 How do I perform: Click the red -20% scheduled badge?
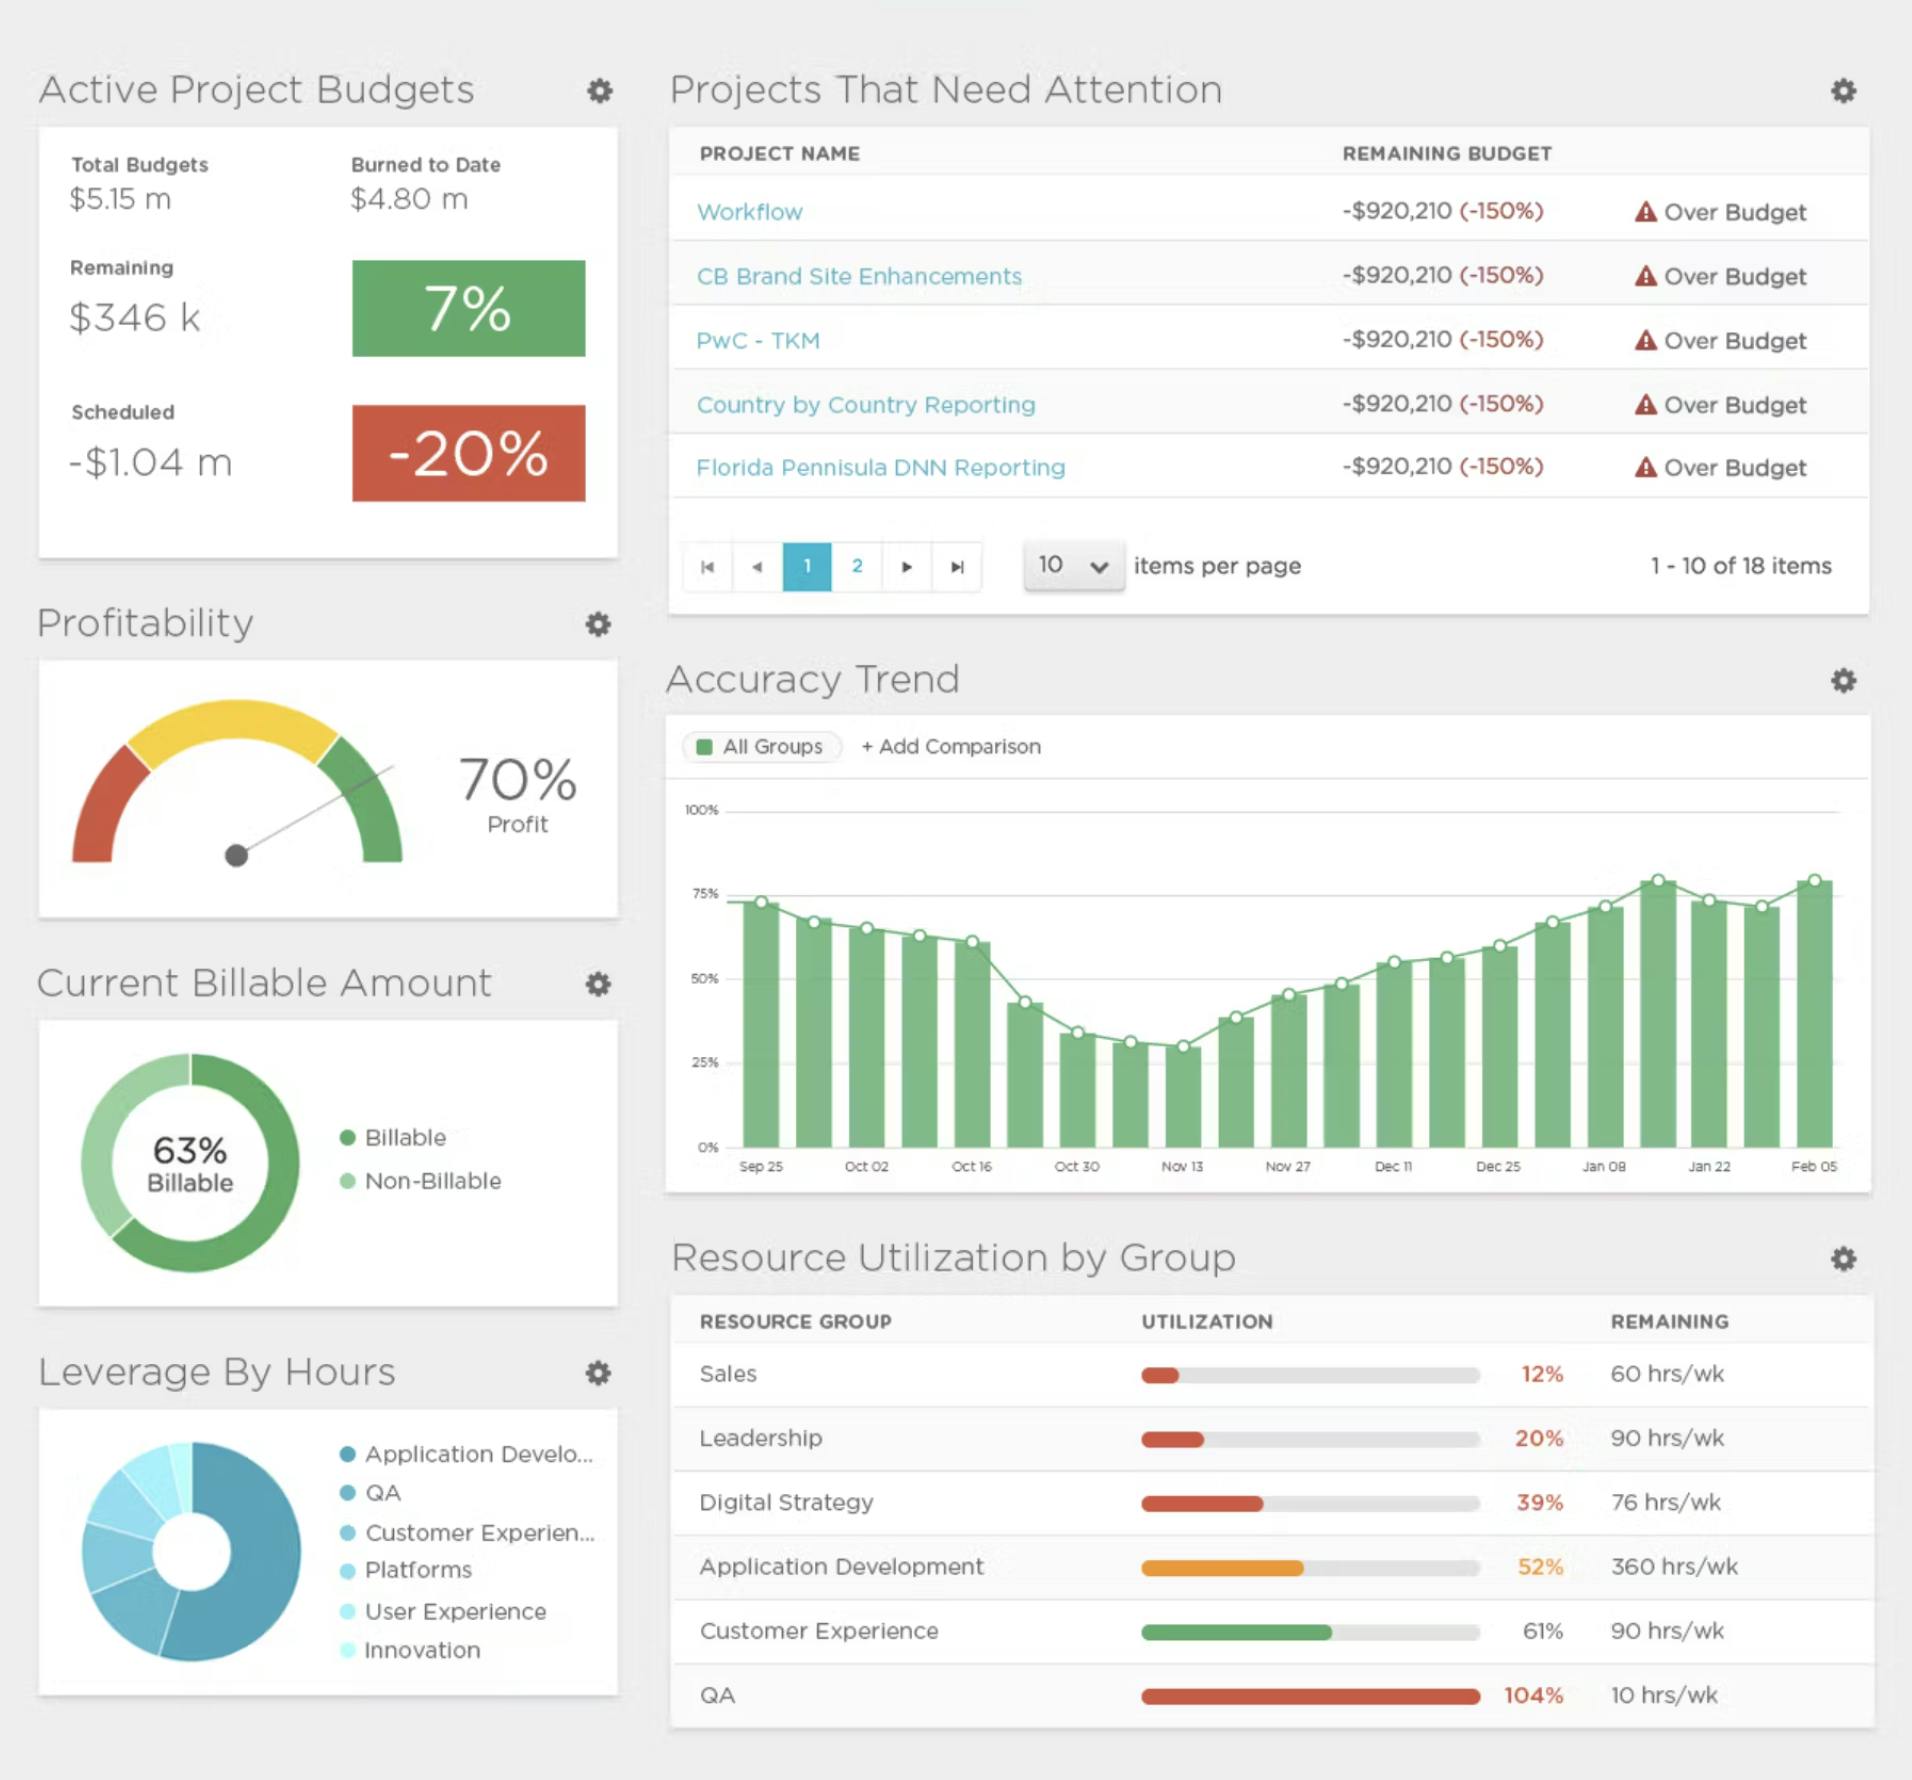[468, 453]
